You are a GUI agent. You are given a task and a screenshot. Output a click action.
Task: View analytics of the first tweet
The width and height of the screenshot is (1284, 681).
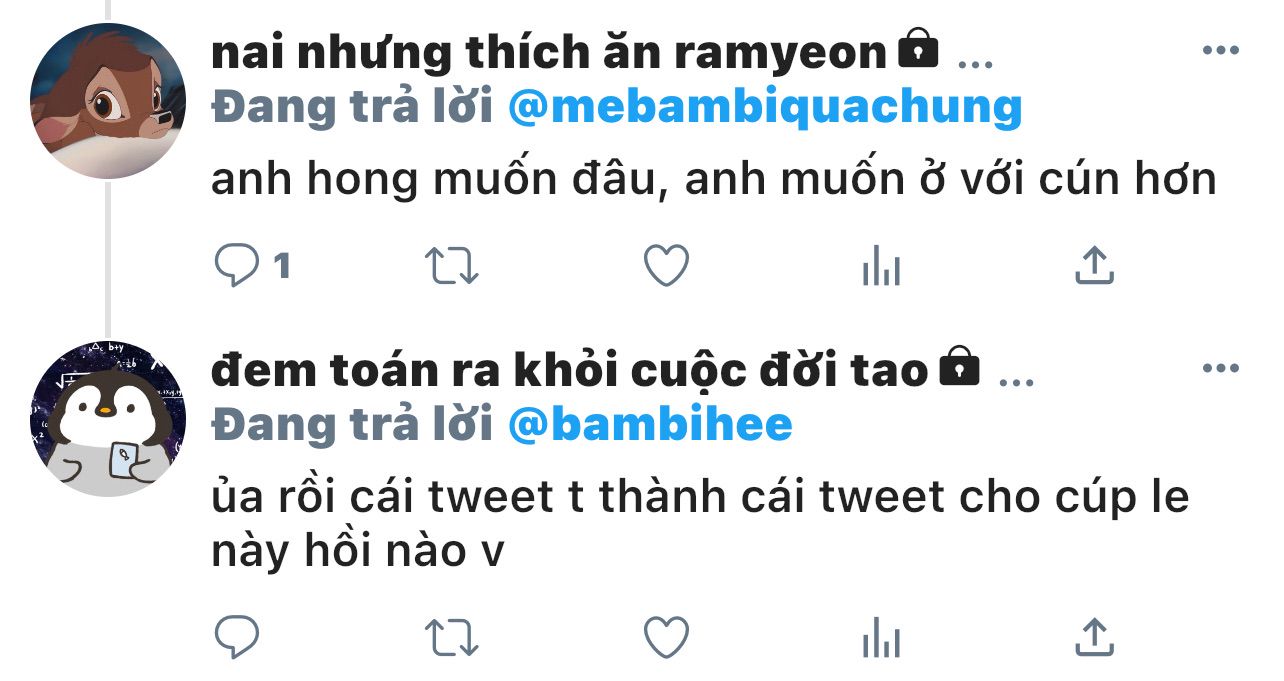[x=881, y=267]
